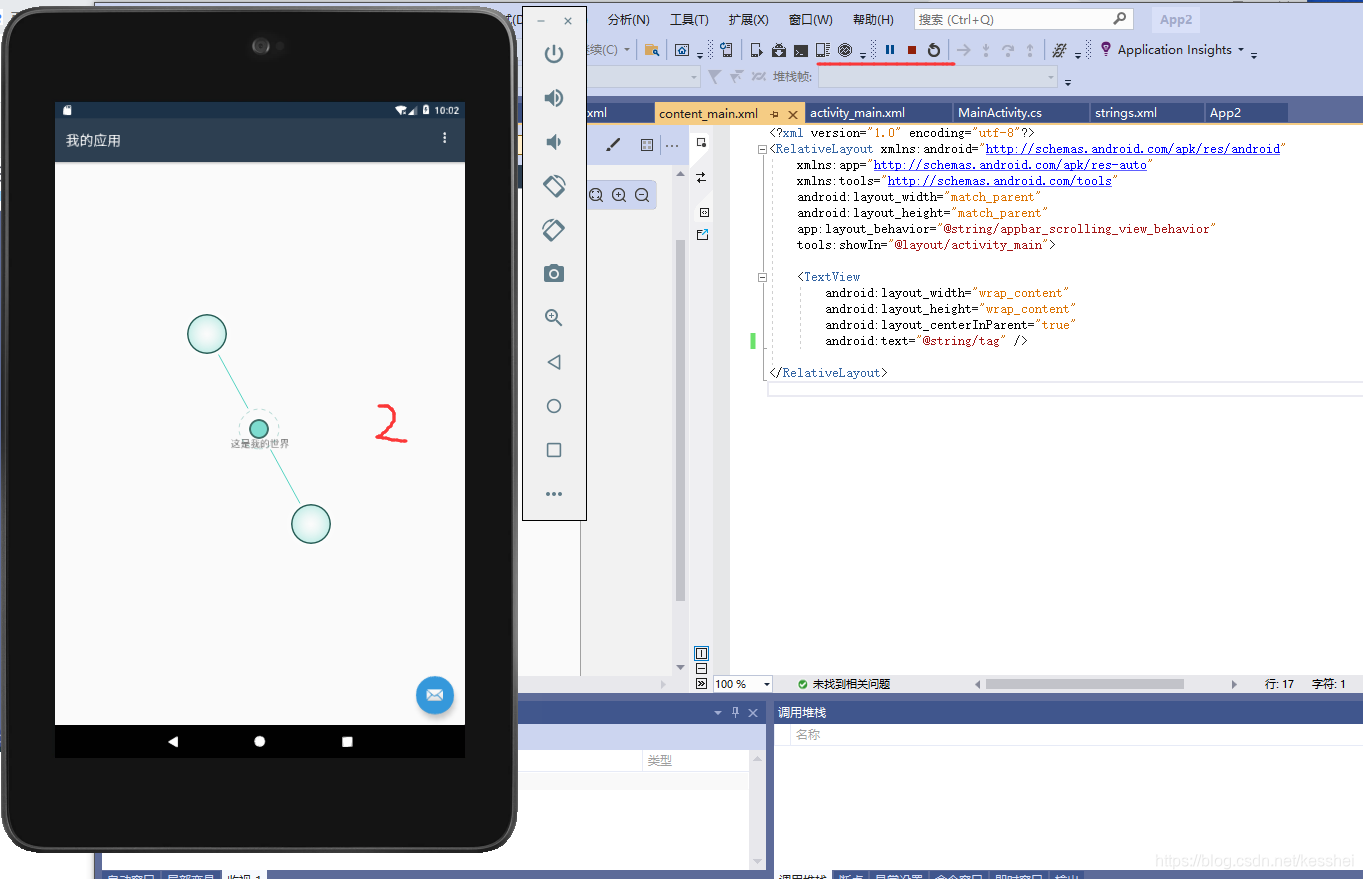Tap the blue email floating action button
Screen dimensions: 1363x879
434,695
